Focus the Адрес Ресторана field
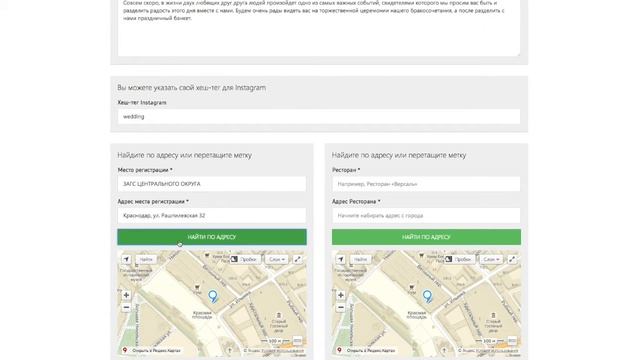The height and width of the screenshot is (360, 640). point(426,216)
